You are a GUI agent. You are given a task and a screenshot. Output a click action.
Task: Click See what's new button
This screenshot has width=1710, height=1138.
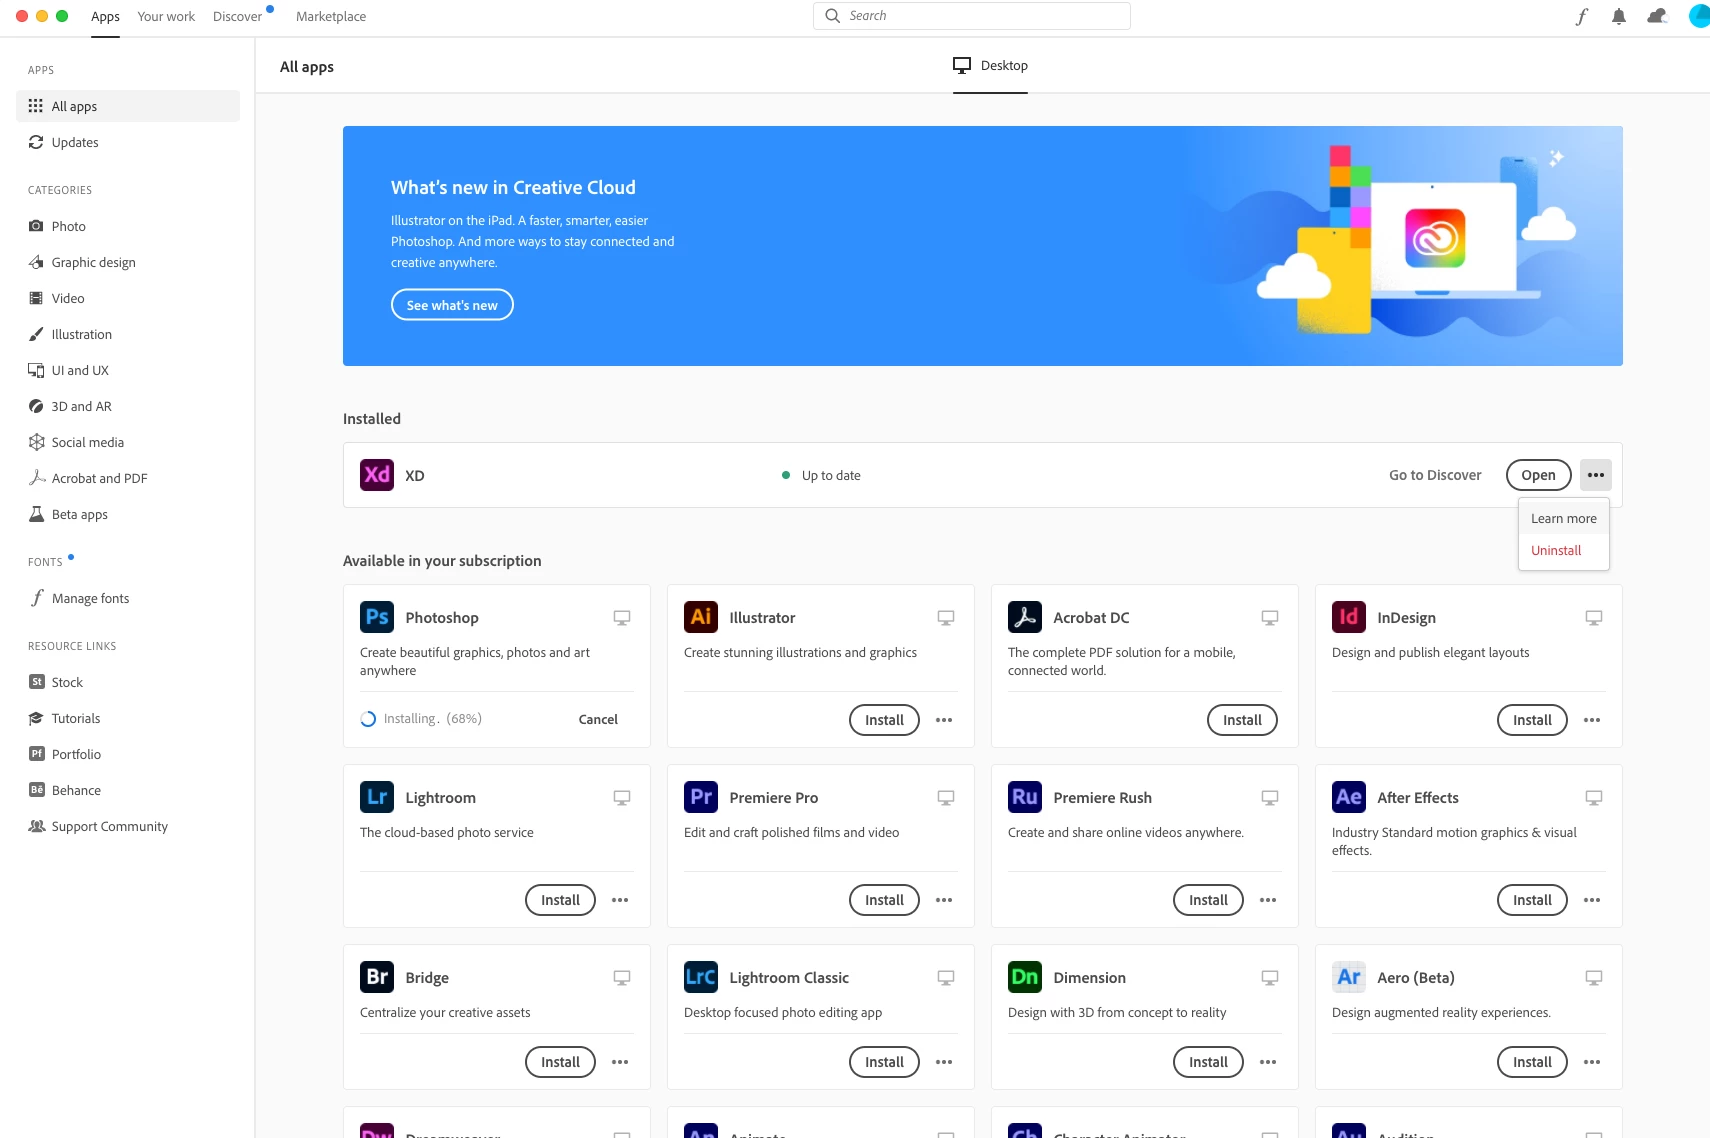point(452,305)
